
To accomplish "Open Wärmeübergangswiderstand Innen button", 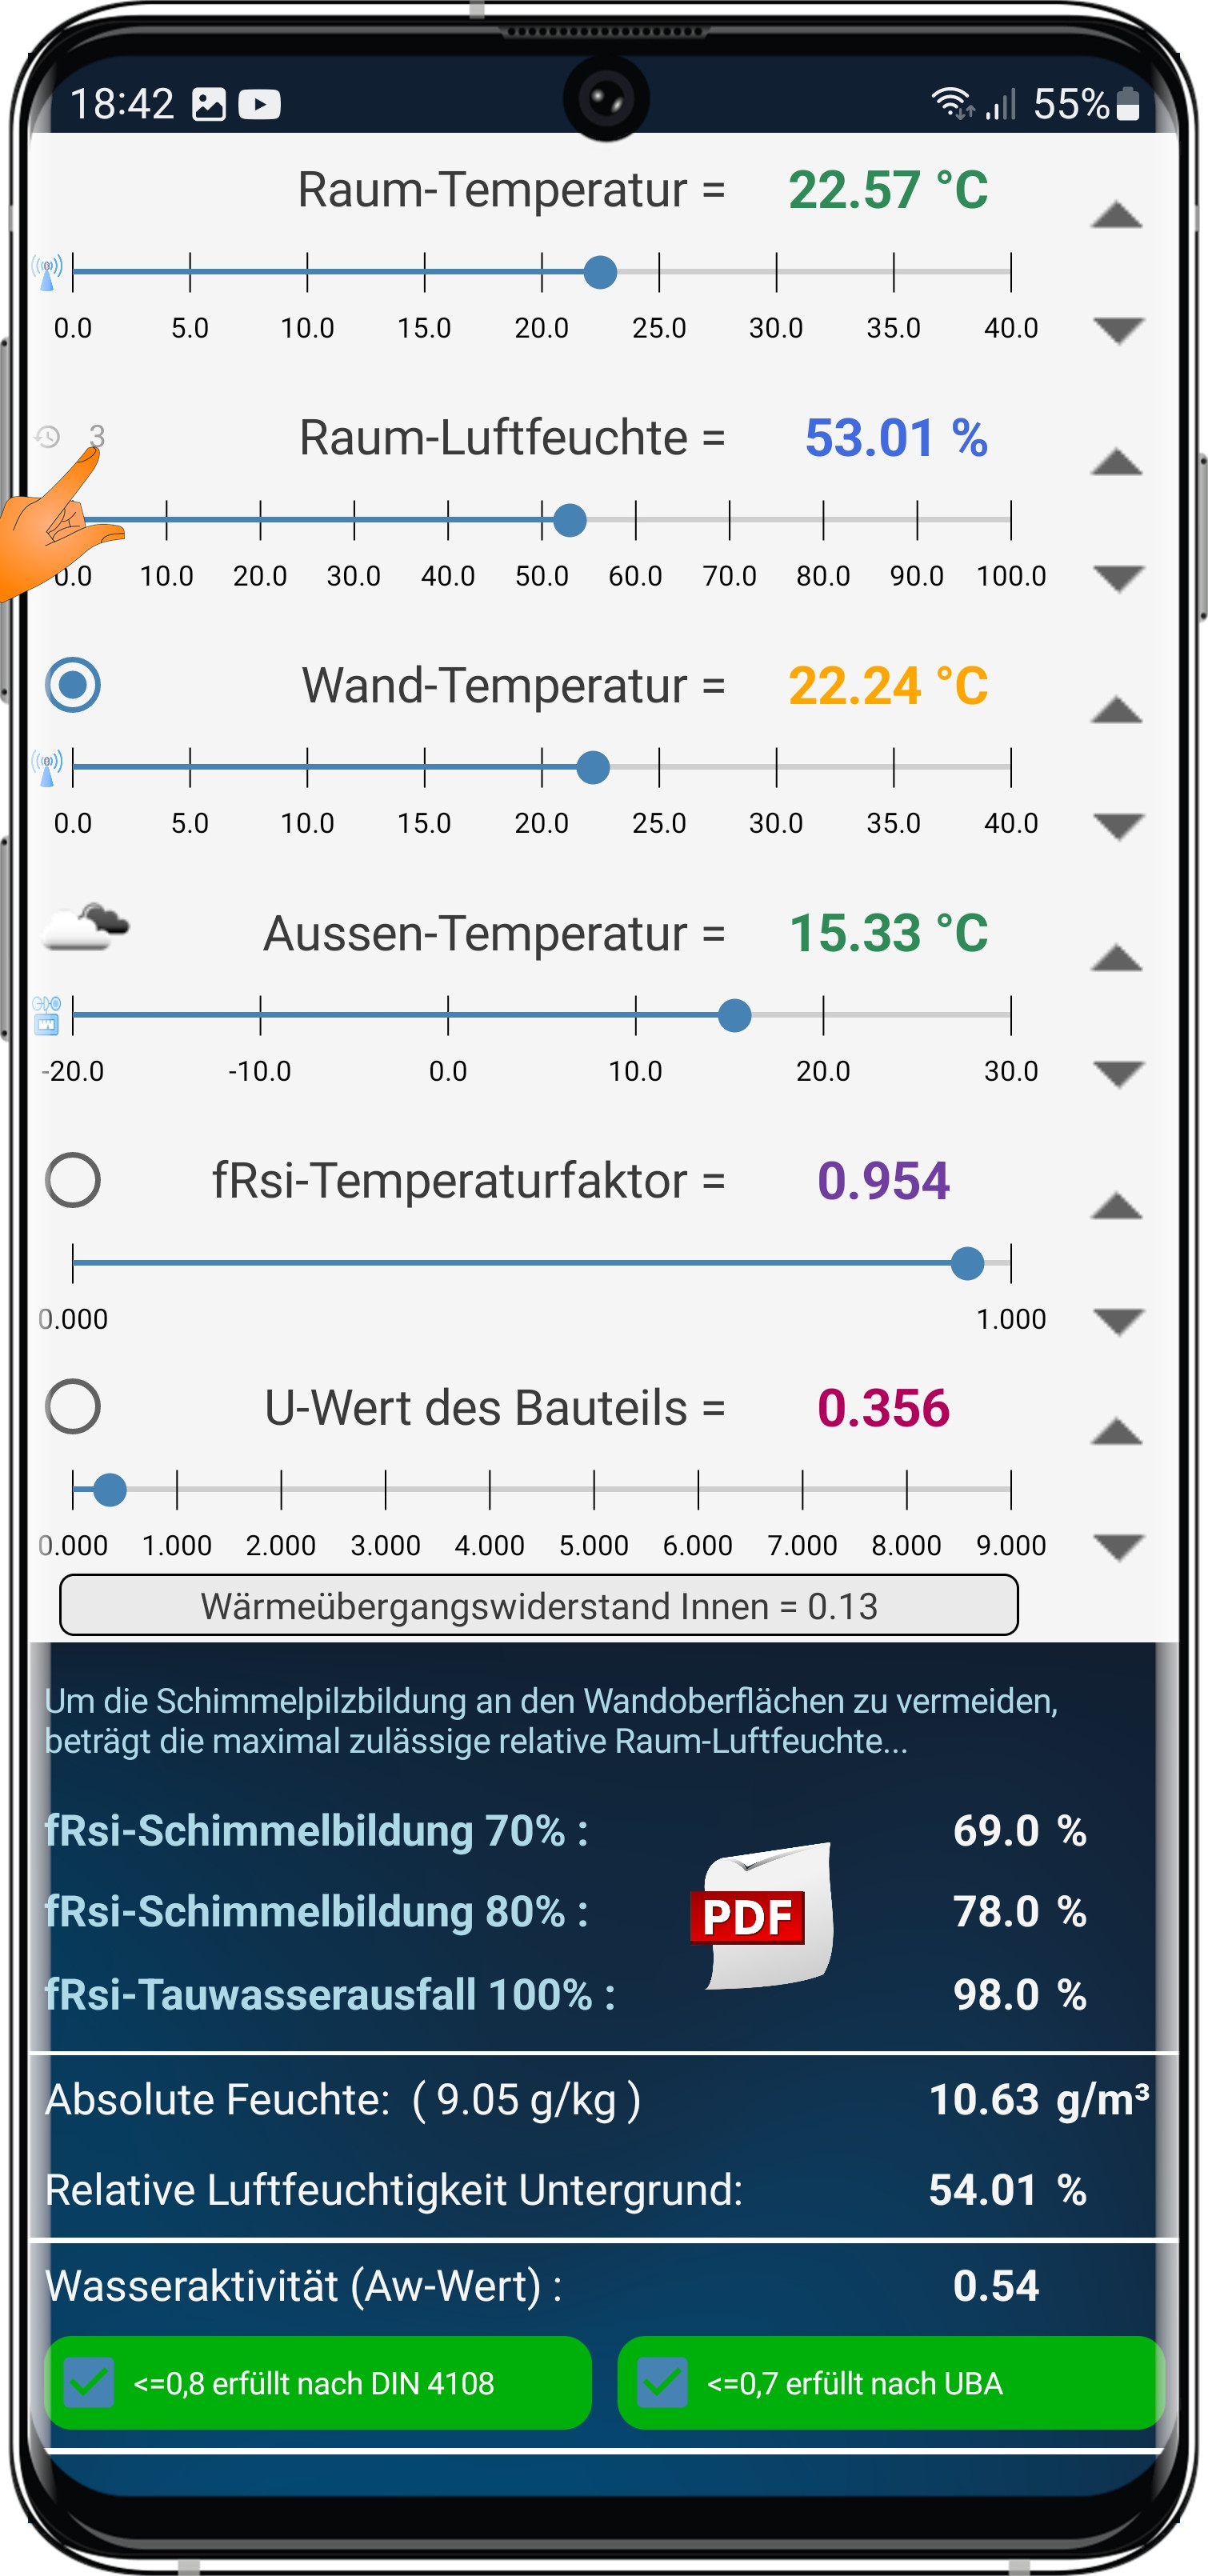I will pyautogui.click(x=539, y=1606).
